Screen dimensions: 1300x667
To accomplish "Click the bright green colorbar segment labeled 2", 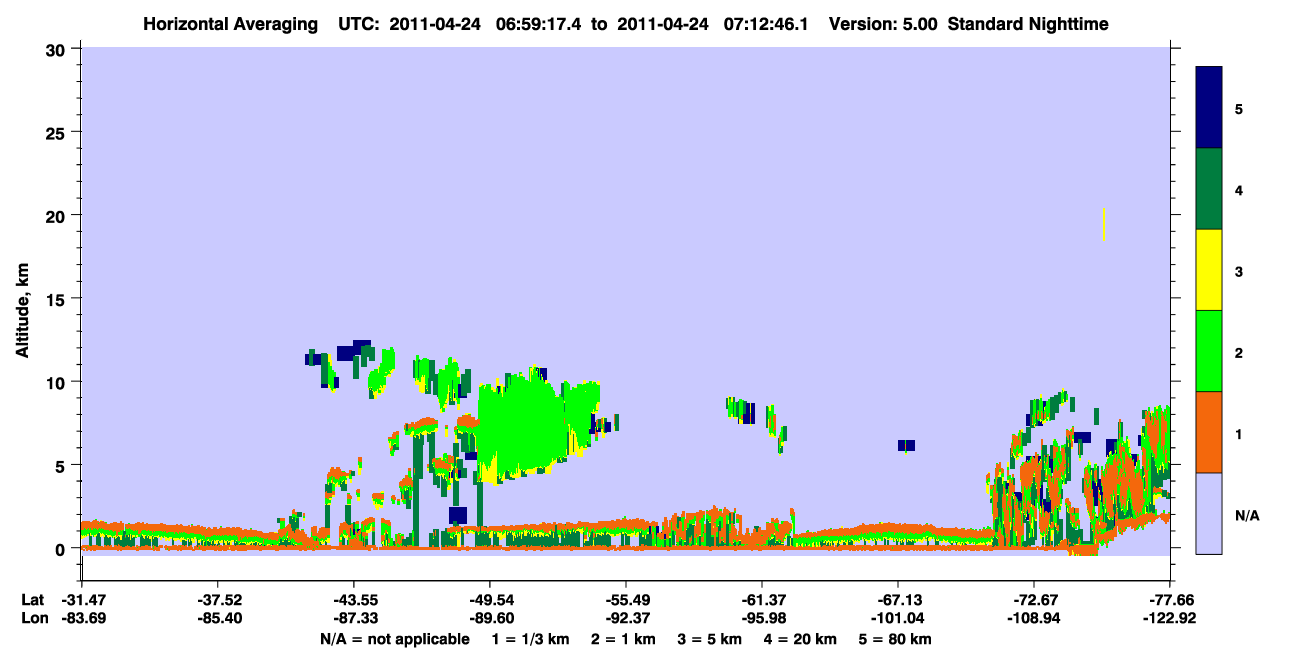I will (1209, 351).
